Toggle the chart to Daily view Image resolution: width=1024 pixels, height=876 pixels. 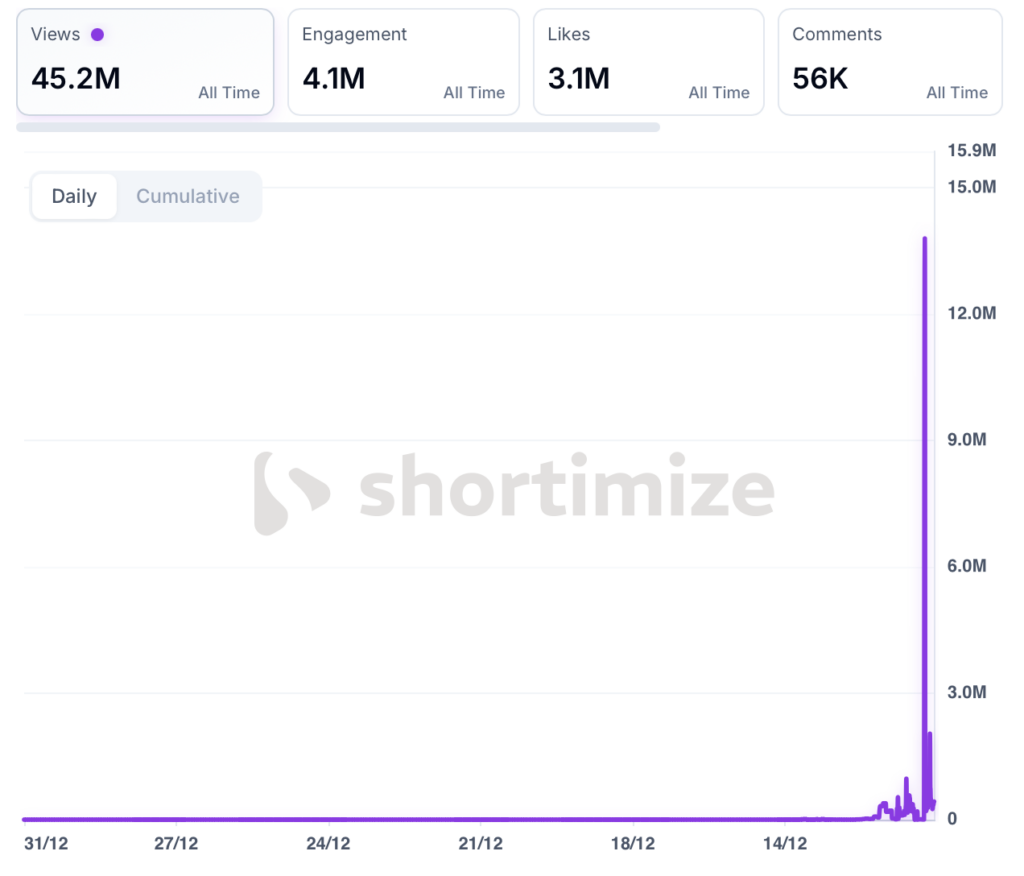(74, 196)
